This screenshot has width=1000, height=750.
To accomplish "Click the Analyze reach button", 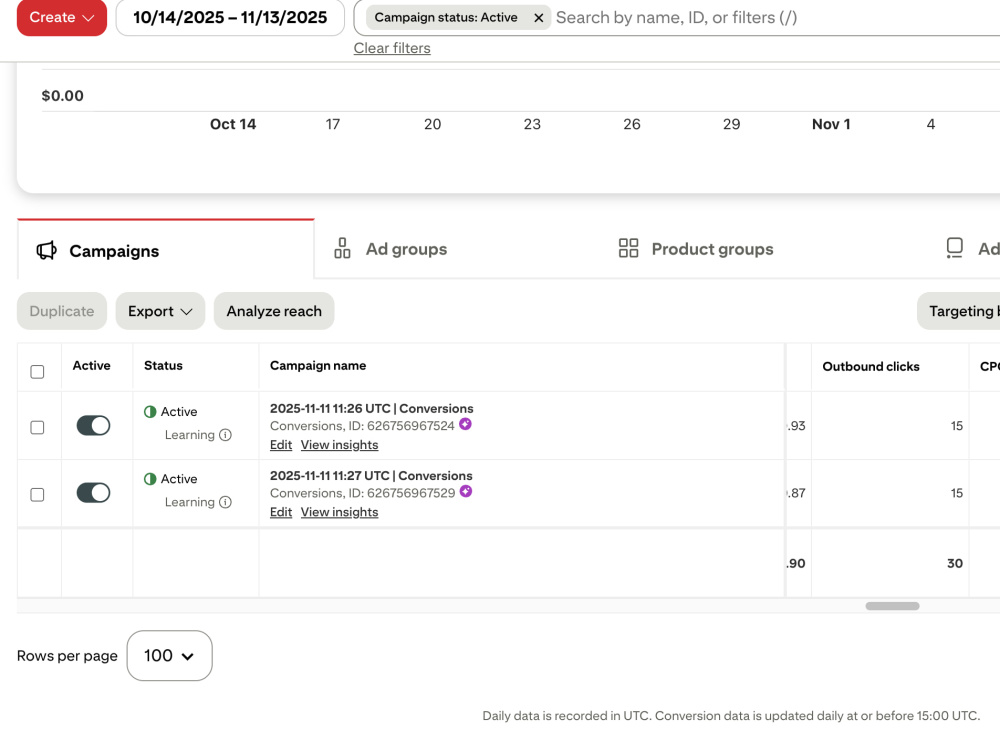I will 274,311.
